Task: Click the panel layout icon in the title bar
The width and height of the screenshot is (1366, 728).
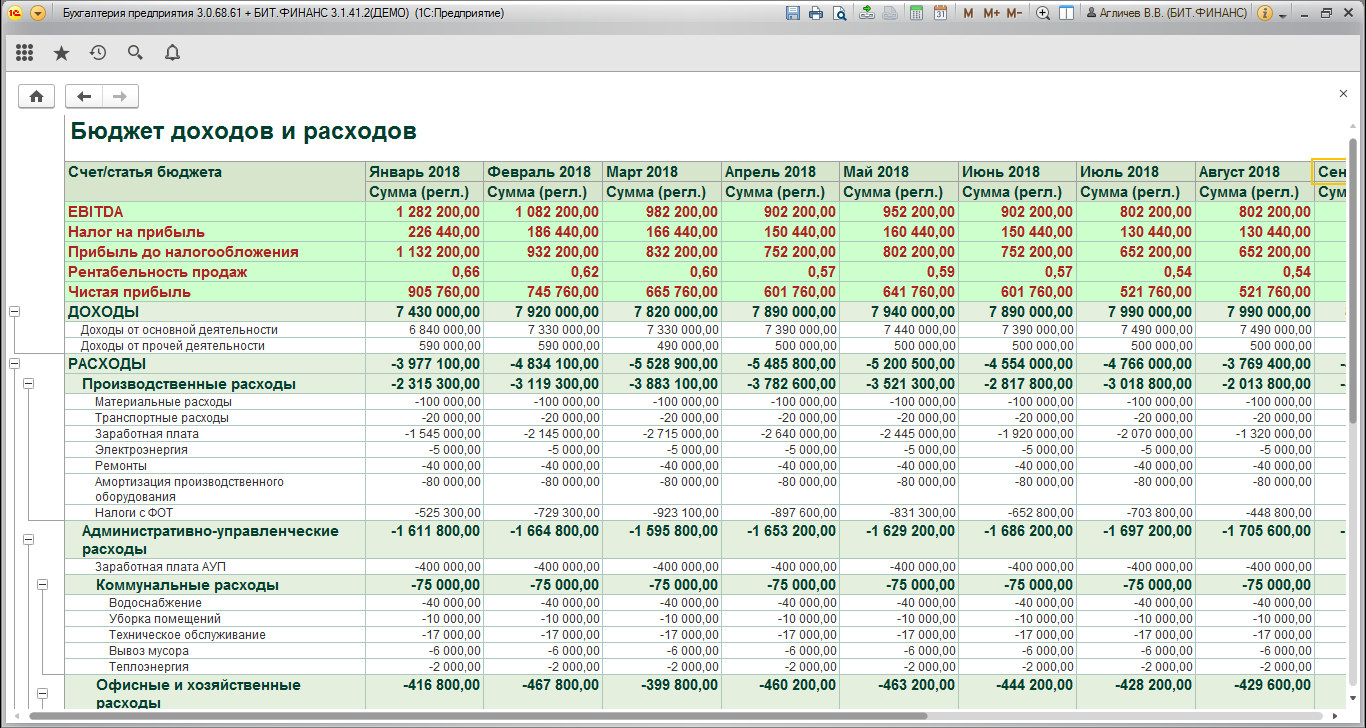Action: (1066, 14)
